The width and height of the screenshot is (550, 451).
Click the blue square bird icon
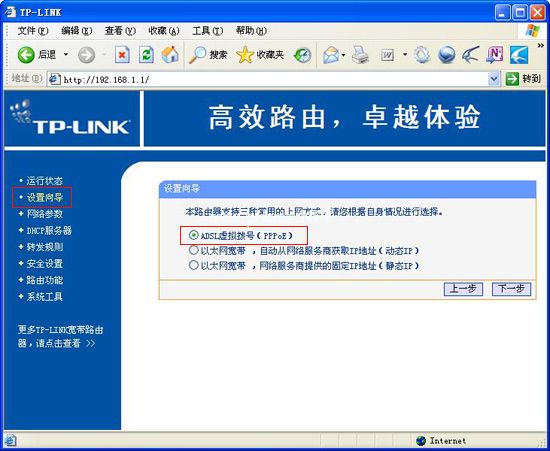point(519,55)
